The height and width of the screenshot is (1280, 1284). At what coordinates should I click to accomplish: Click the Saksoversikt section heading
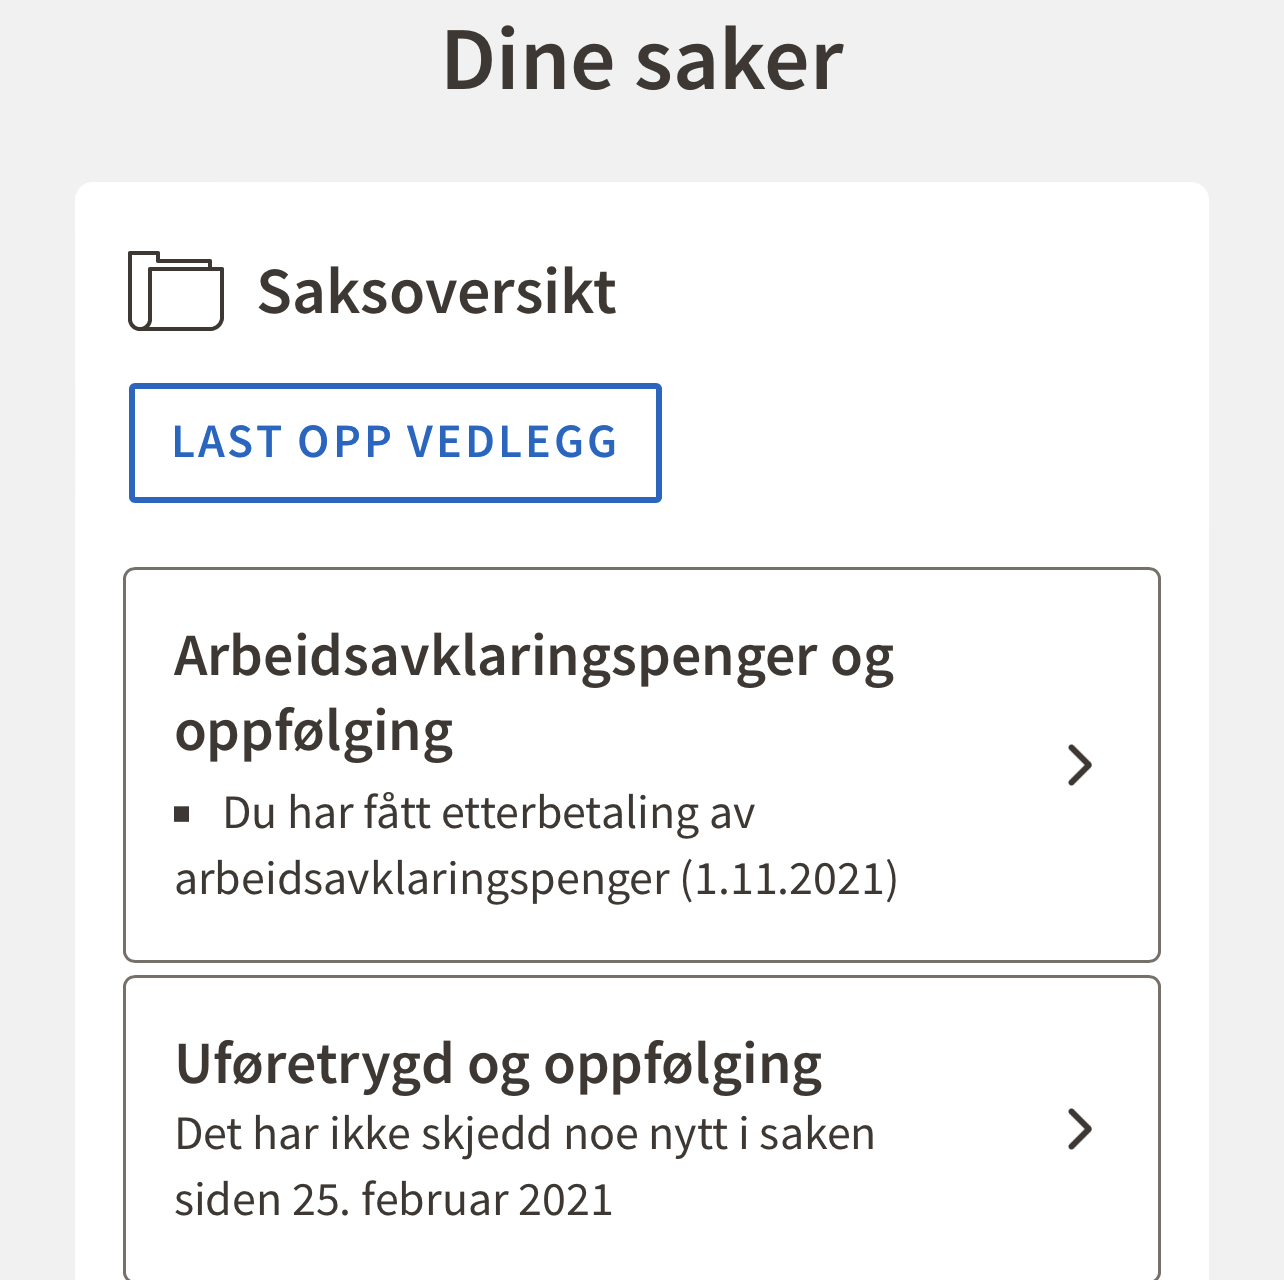tap(437, 292)
